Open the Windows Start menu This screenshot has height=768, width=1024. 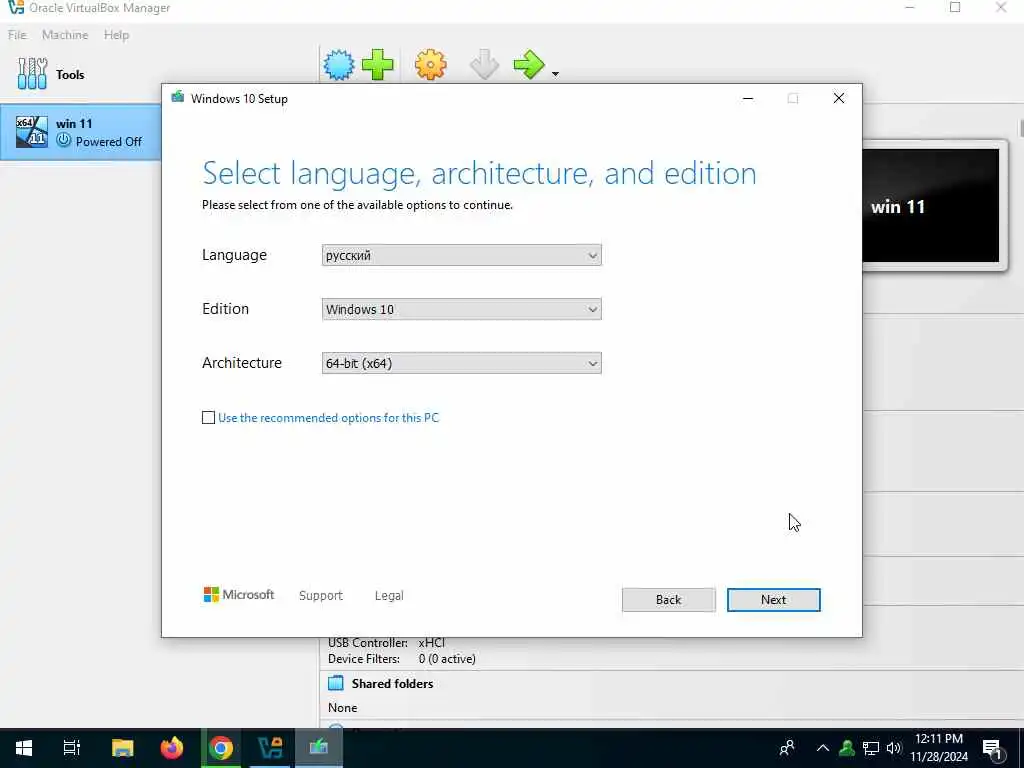click(x=24, y=748)
